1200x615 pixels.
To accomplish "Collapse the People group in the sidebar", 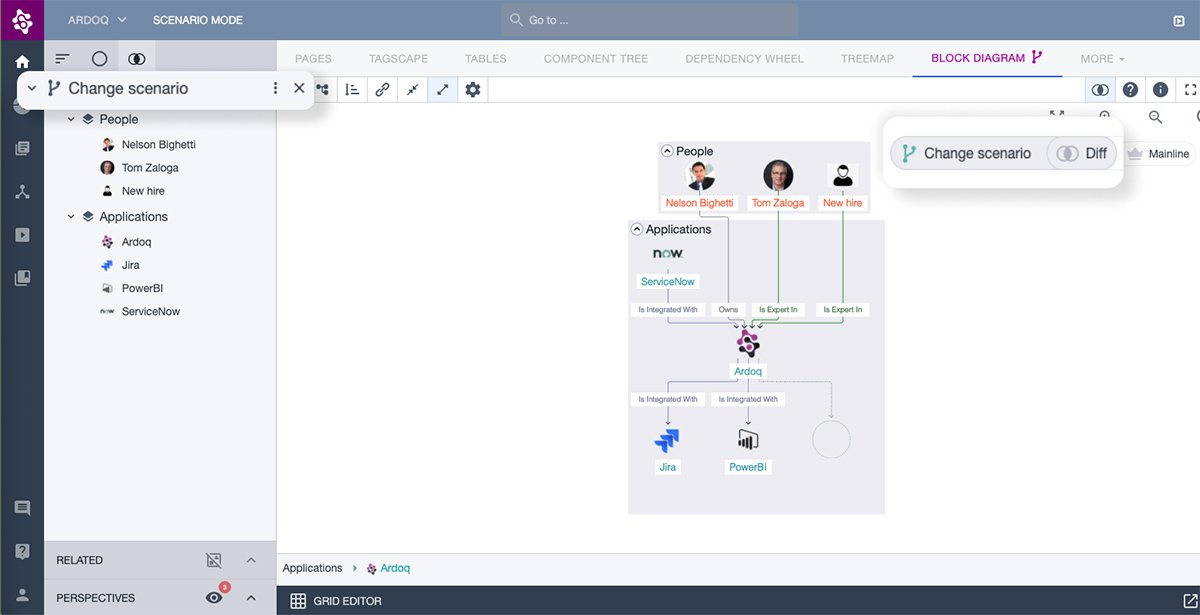I will 70,118.
